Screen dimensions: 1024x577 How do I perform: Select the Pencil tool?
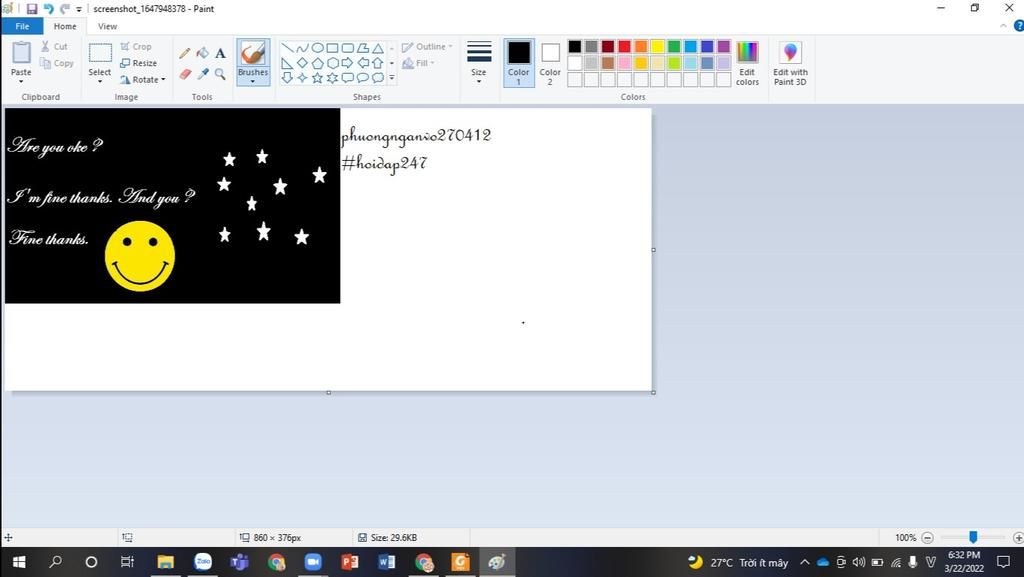pos(185,54)
